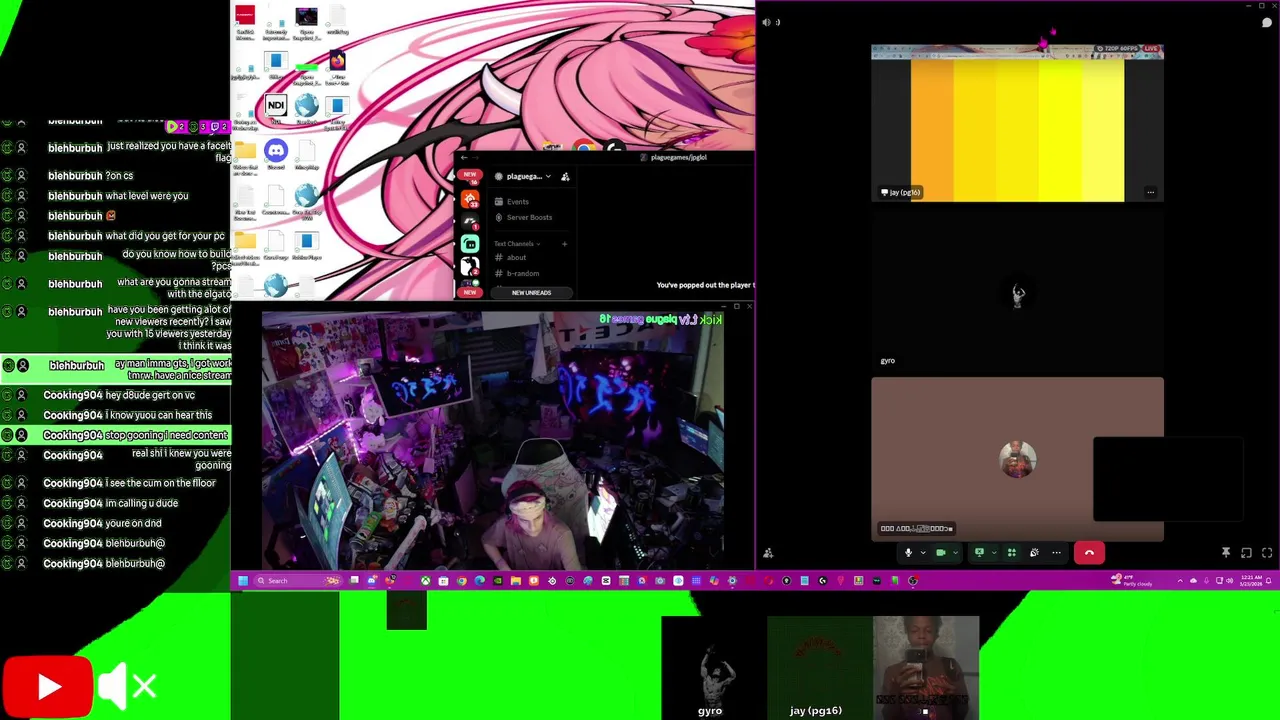Screen dimensions: 1280x720
Task: Open NVIDIA app from the taskbar
Action: [x=498, y=580]
